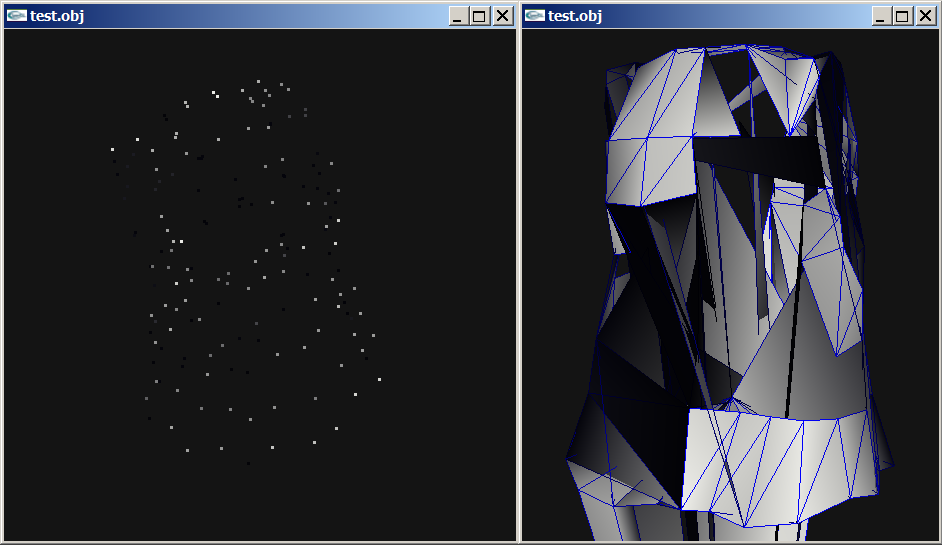Screen dimensions: 942x545
Task: Maximize the right wireframe mesh window
Action: pyautogui.click(x=903, y=16)
